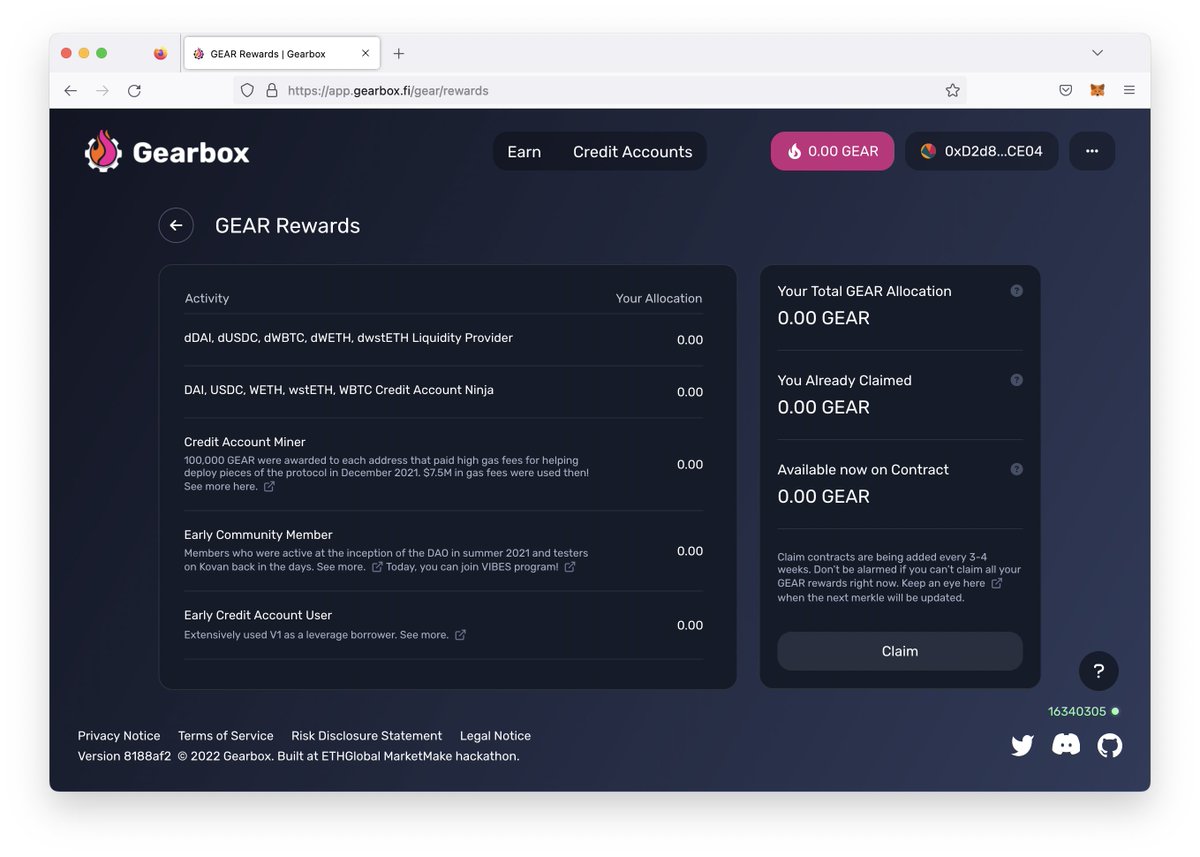Click the site lock icon in address bar
1200x857 pixels.
(271, 90)
